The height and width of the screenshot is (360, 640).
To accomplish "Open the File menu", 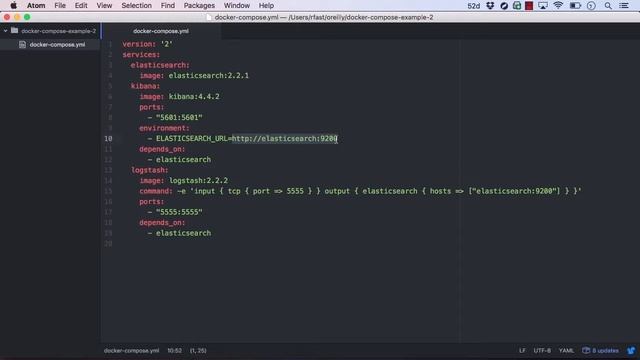I will (x=60, y=6).
